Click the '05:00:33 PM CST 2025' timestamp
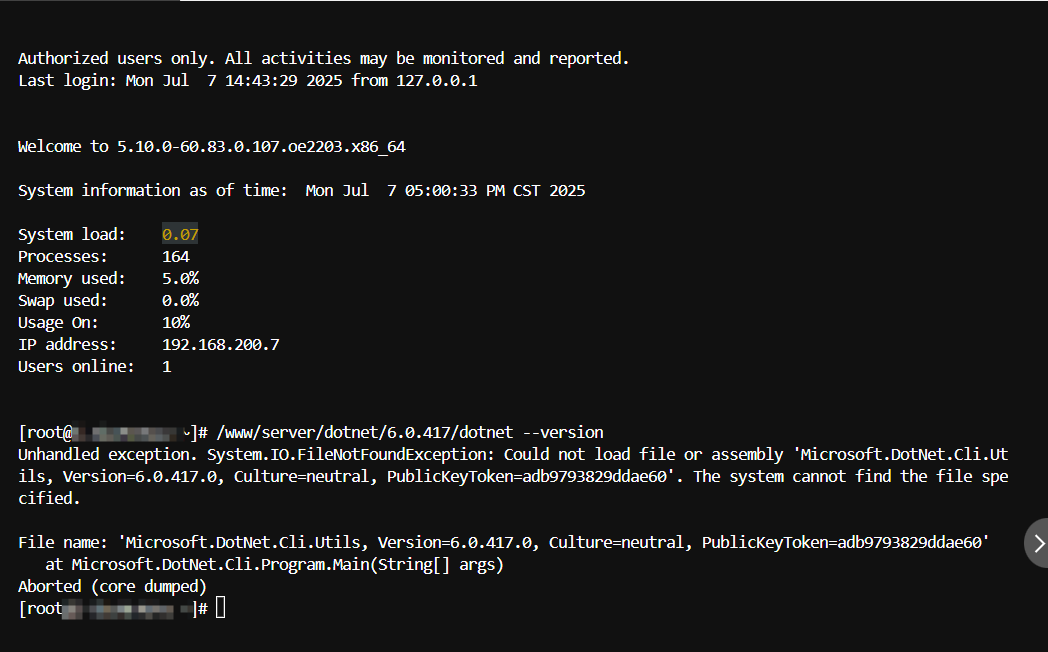 pyautogui.click(x=495, y=191)
